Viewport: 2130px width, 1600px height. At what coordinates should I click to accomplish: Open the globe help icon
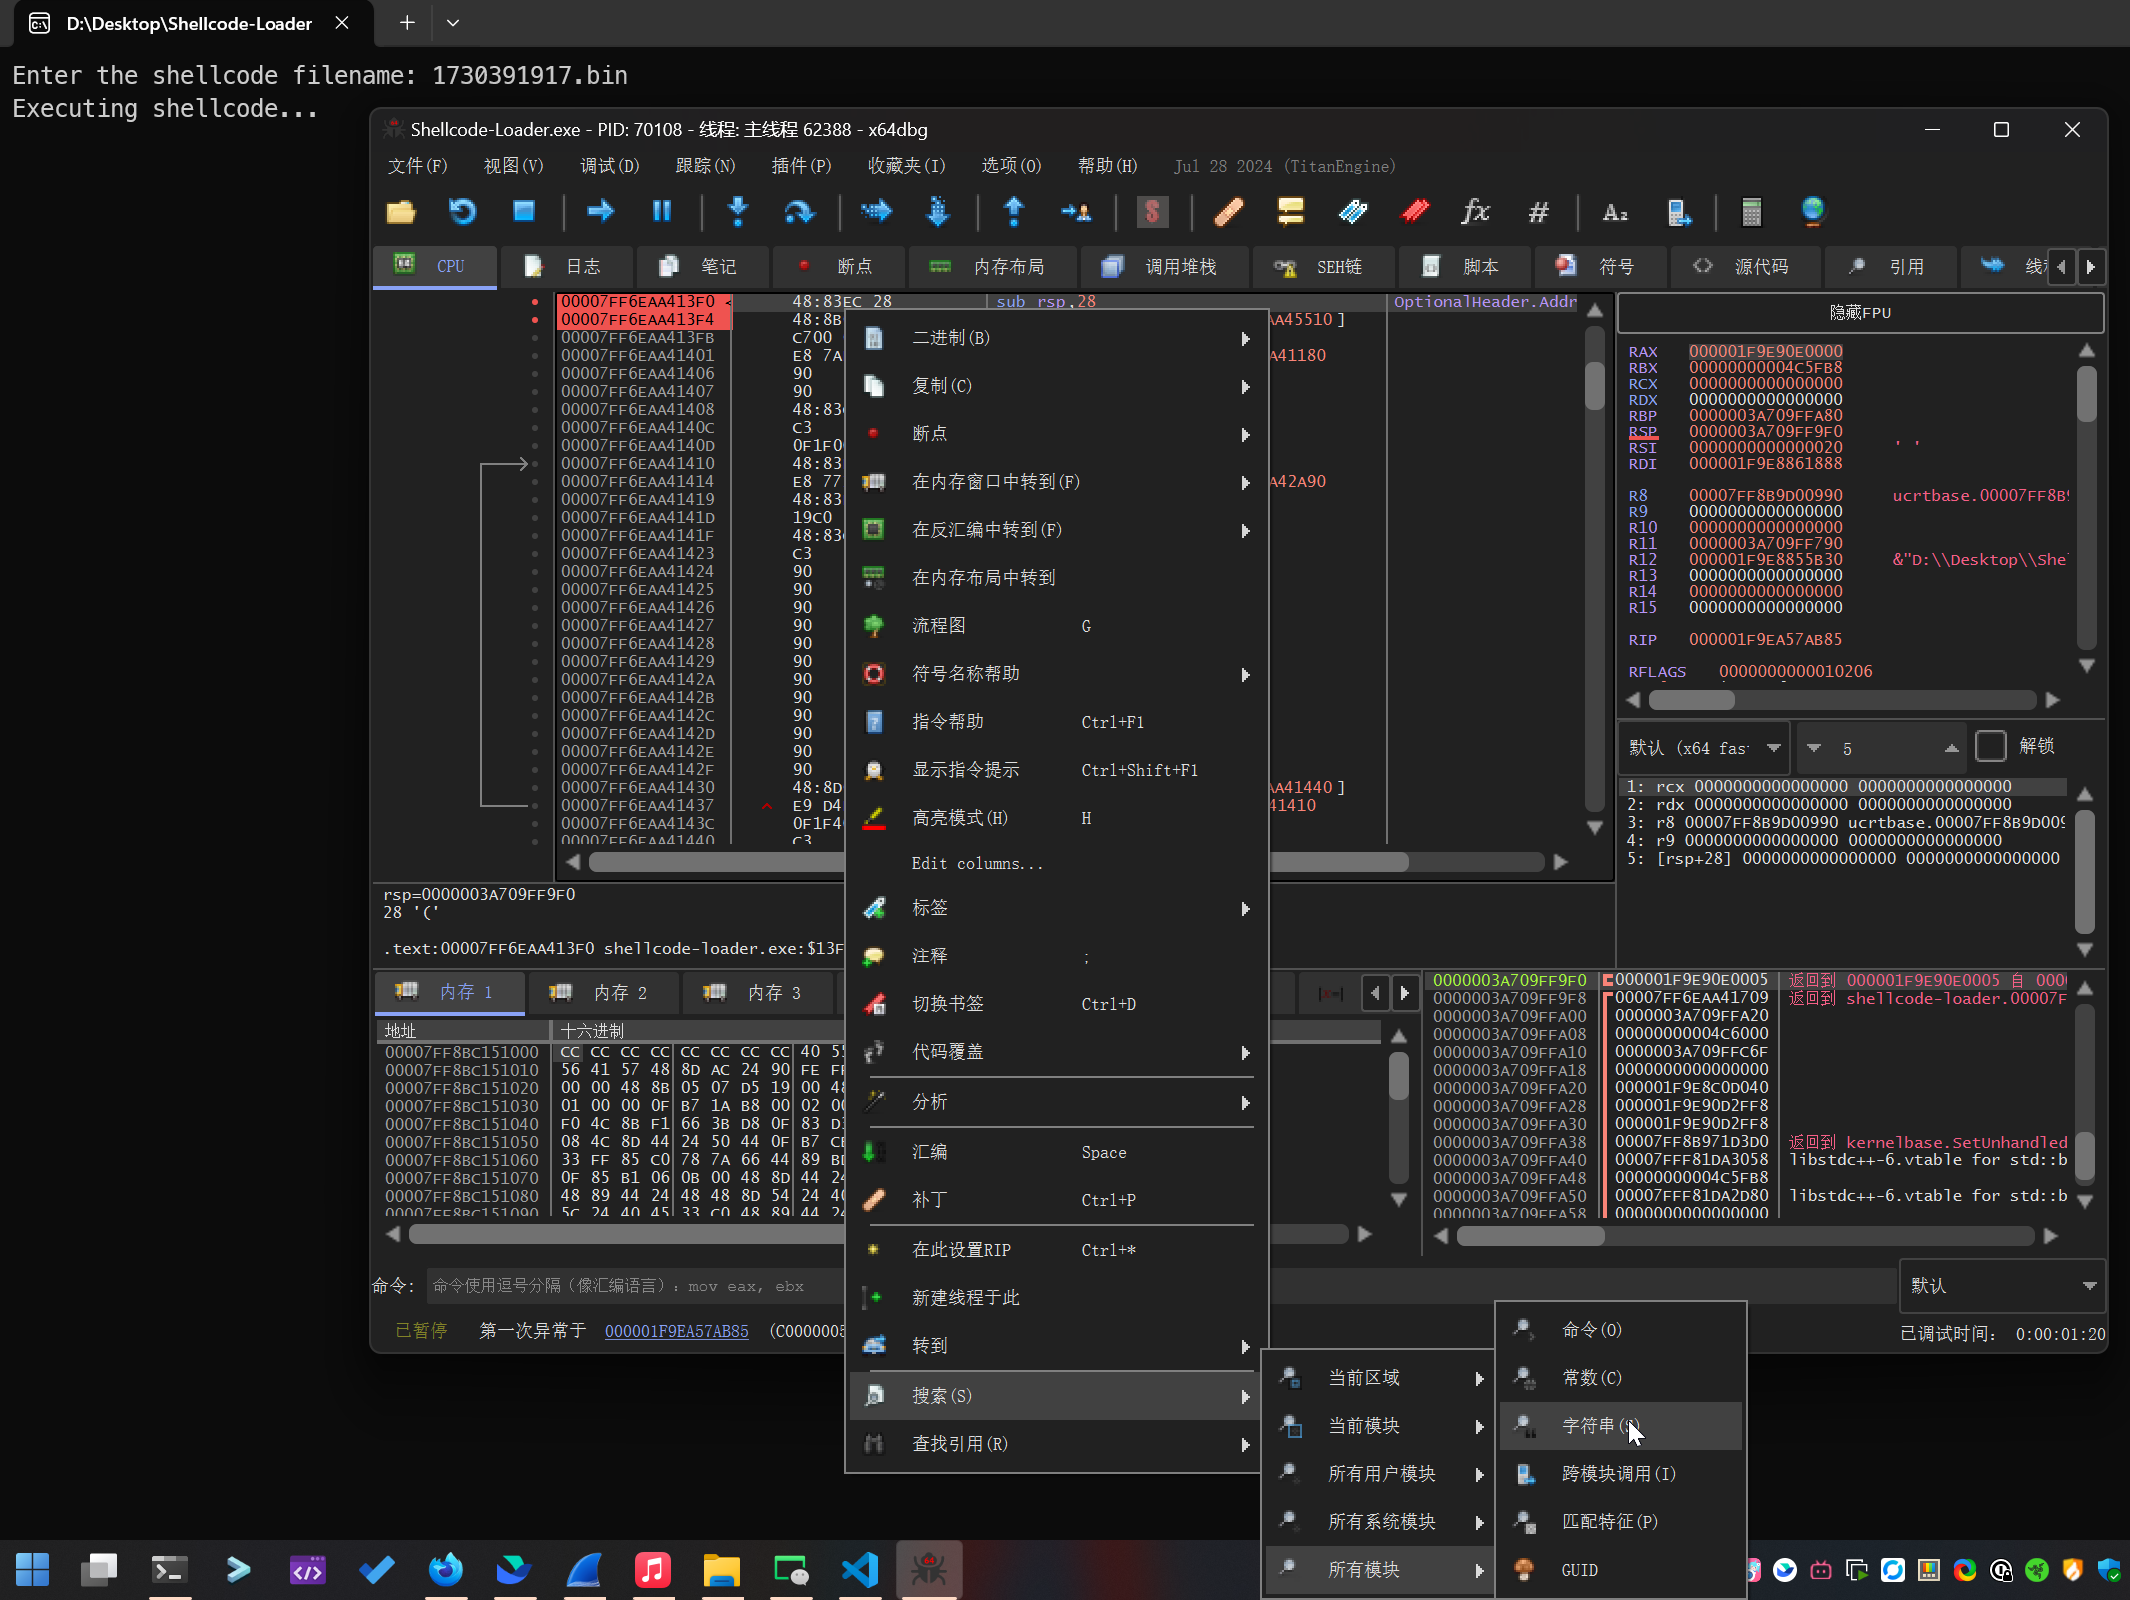[1812, 212]
